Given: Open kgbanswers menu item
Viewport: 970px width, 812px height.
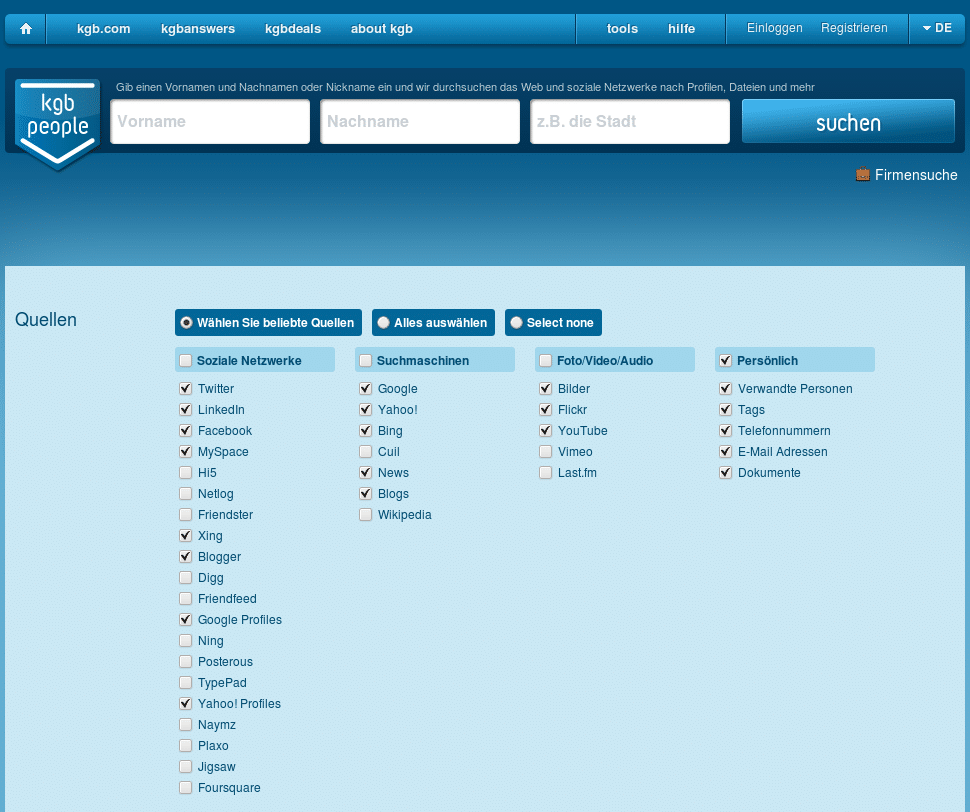Looking at the screenshot, I should [198, 28].
